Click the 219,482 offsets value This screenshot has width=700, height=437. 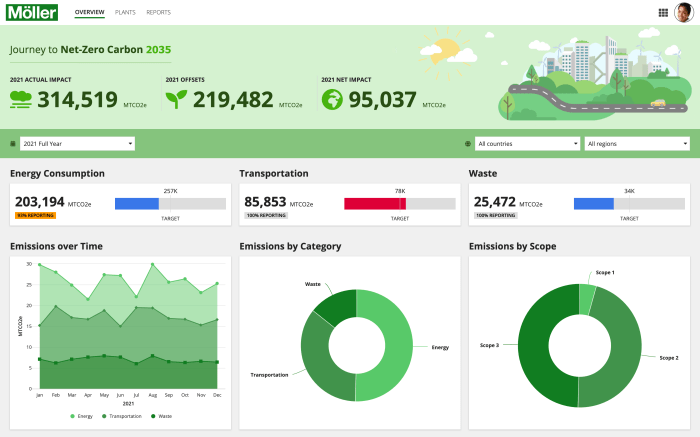tap(233, 100)
